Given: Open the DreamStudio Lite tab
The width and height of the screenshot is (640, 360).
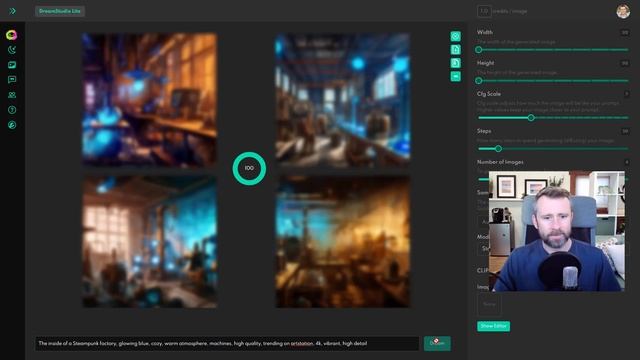Looking at the screenshot, I should (x=60, y=11).
